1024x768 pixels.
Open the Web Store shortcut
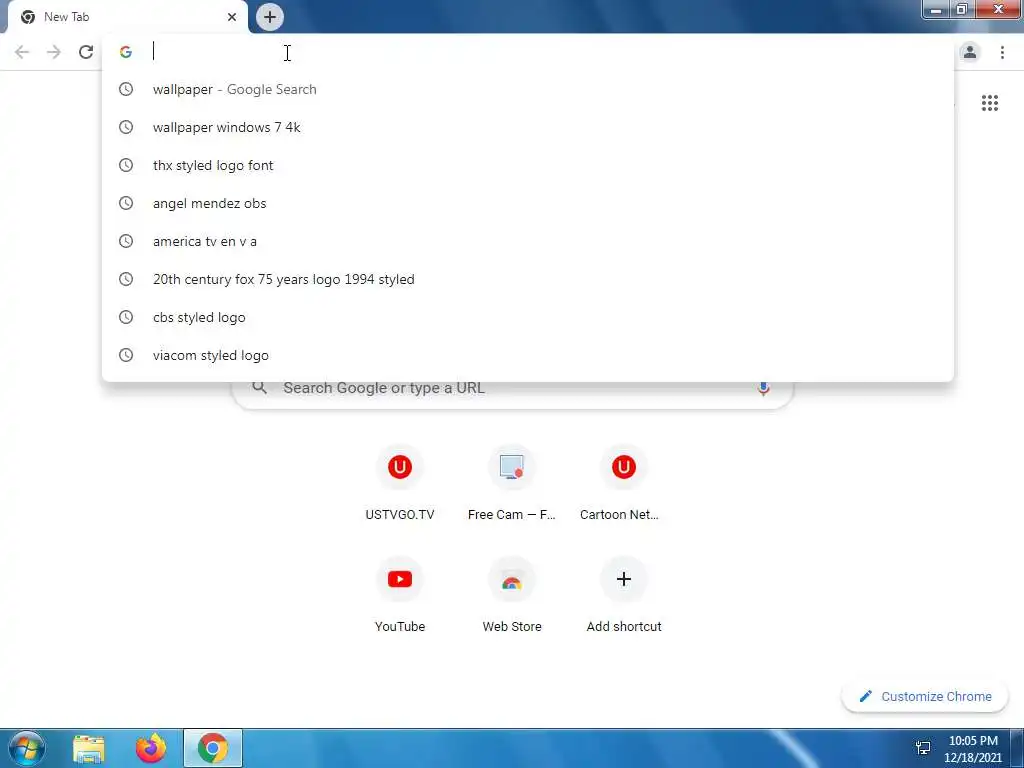512,595
